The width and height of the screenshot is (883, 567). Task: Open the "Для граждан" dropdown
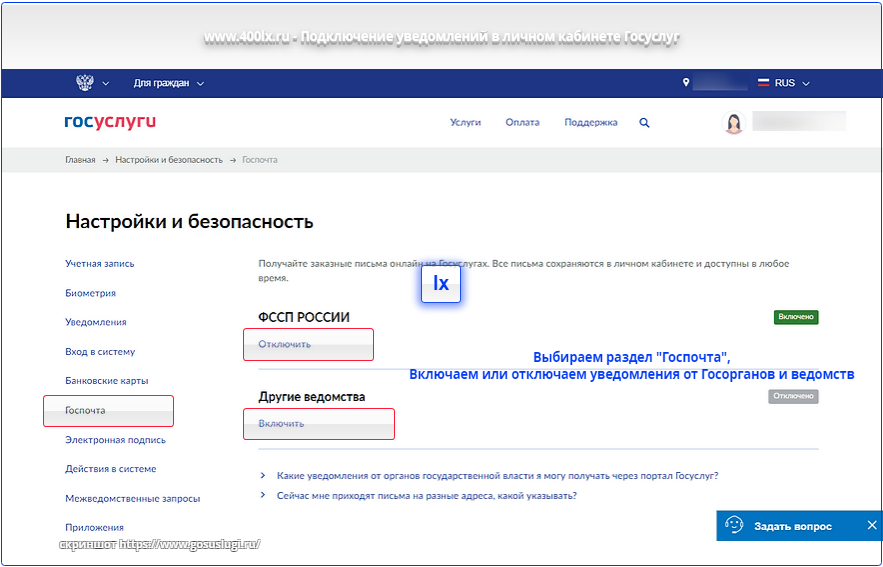[x=169, y=83]
